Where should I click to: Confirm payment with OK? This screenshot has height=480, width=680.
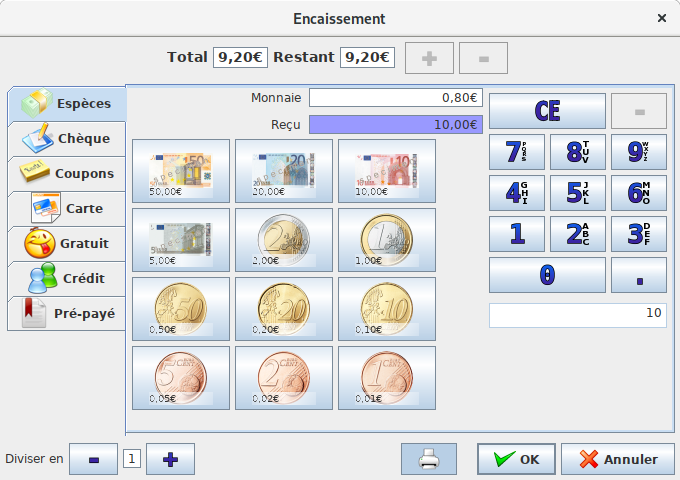[517, 459]
